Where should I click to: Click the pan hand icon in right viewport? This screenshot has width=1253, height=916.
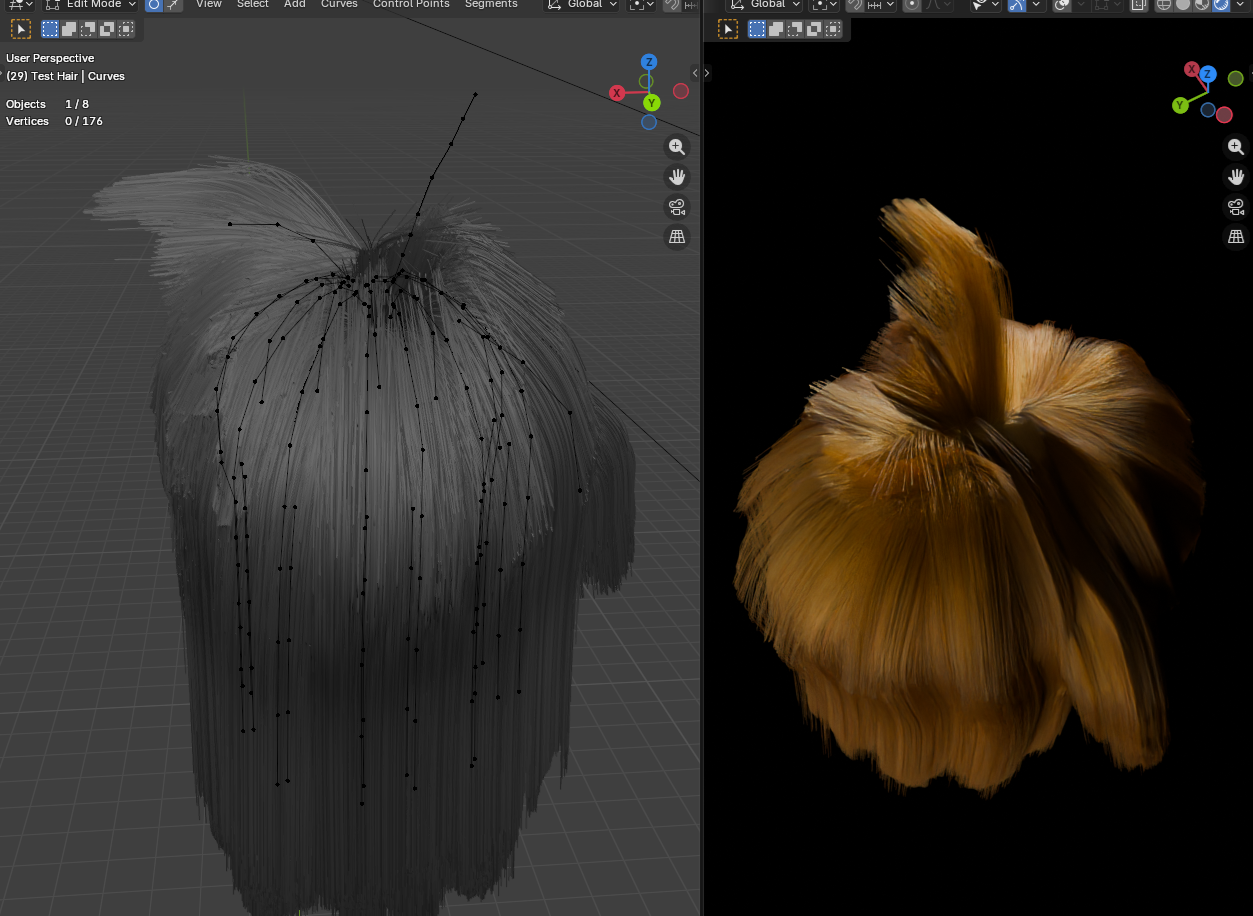[x=1236, y=177]
